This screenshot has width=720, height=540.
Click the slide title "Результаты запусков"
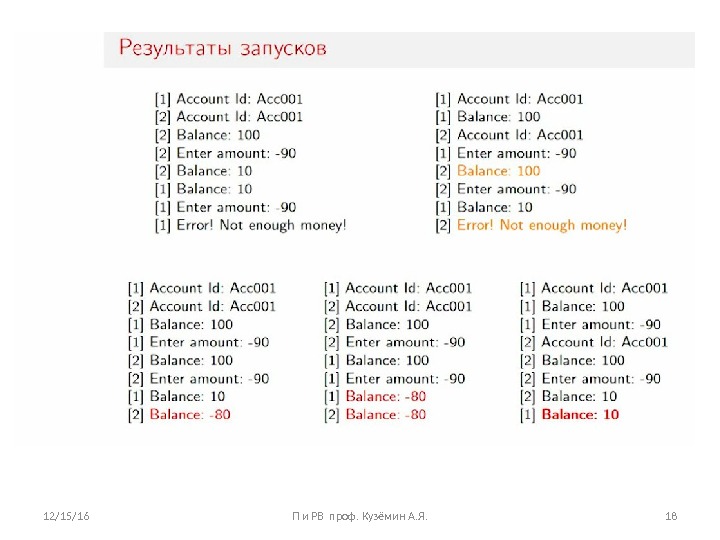(223, 48)
